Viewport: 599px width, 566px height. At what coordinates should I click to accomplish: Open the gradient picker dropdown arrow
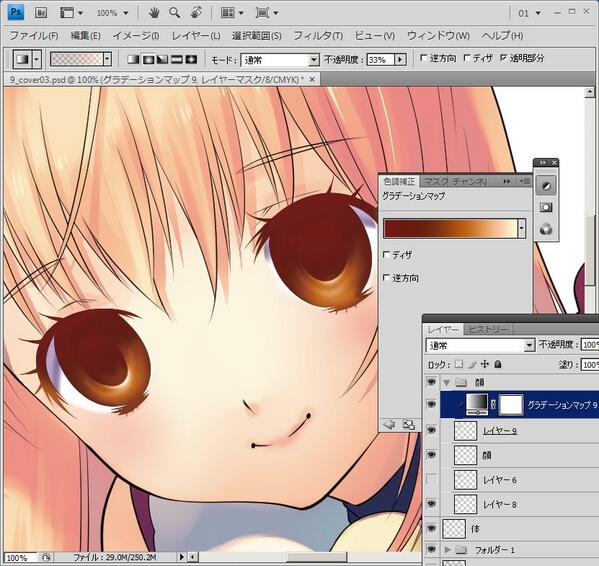(107, 59)
